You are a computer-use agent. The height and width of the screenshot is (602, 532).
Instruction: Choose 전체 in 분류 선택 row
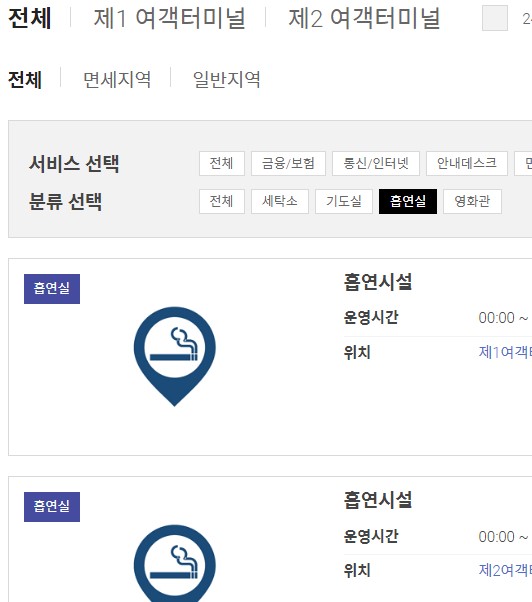click(x=221, y=201)
